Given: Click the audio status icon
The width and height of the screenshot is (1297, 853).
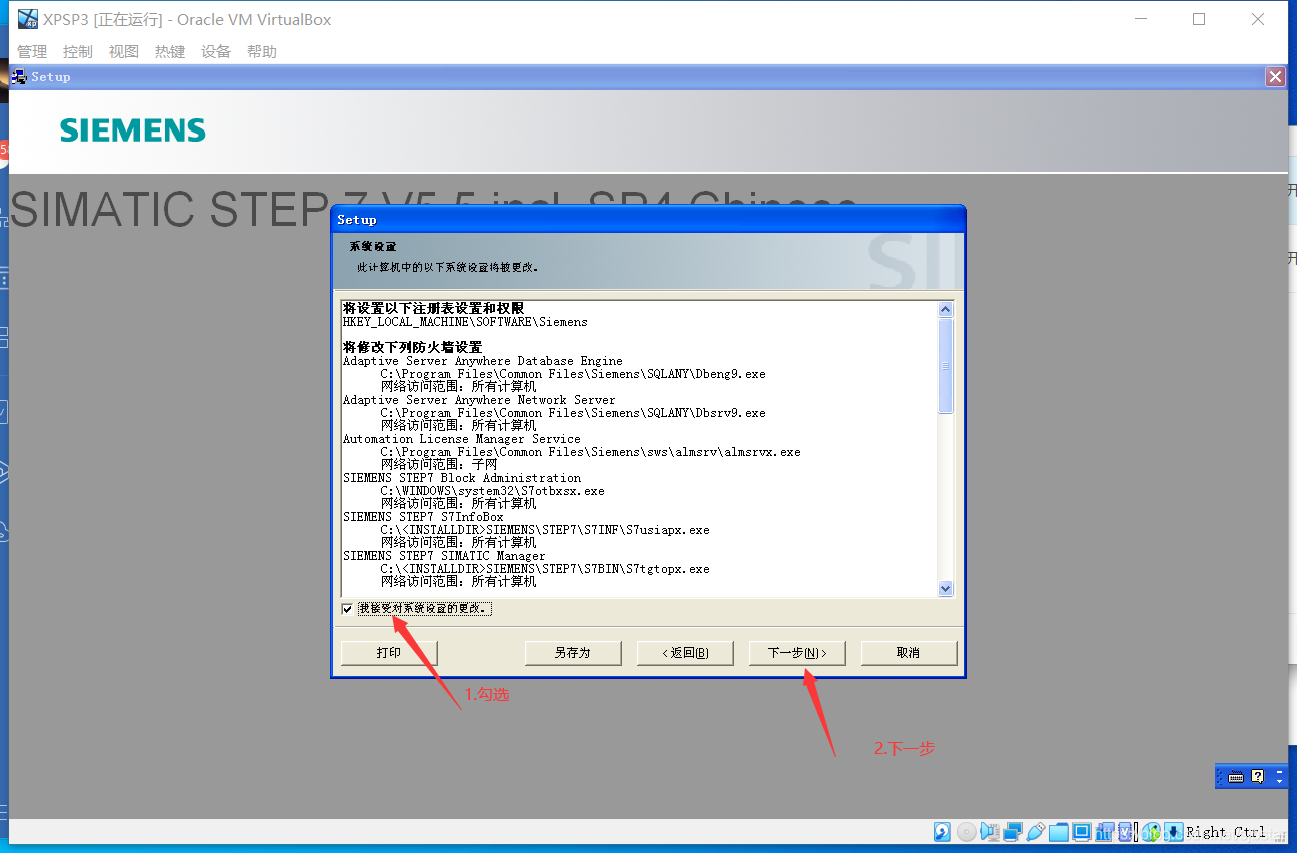Looking at the screenshot, I should (990, 832).
